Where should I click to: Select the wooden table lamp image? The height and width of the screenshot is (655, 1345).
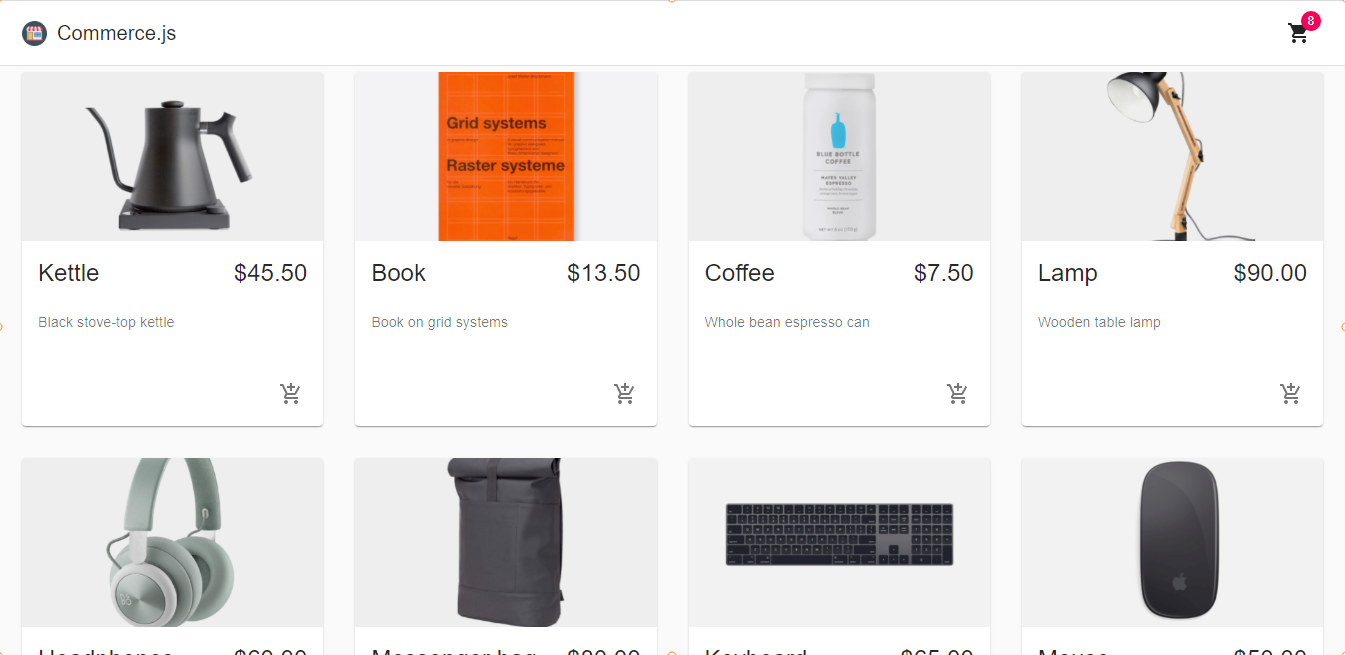[1172, 156]
